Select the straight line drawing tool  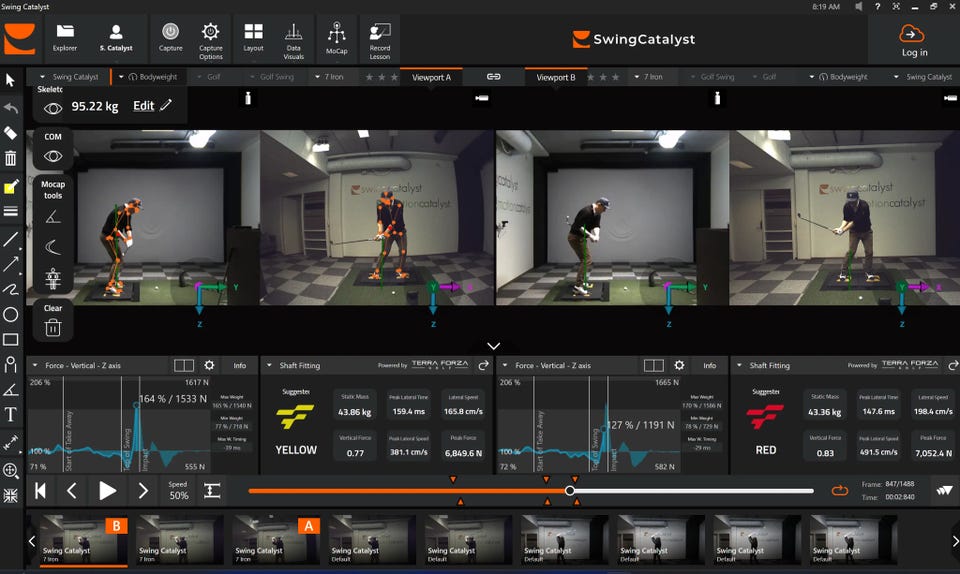tap(10, 238)
